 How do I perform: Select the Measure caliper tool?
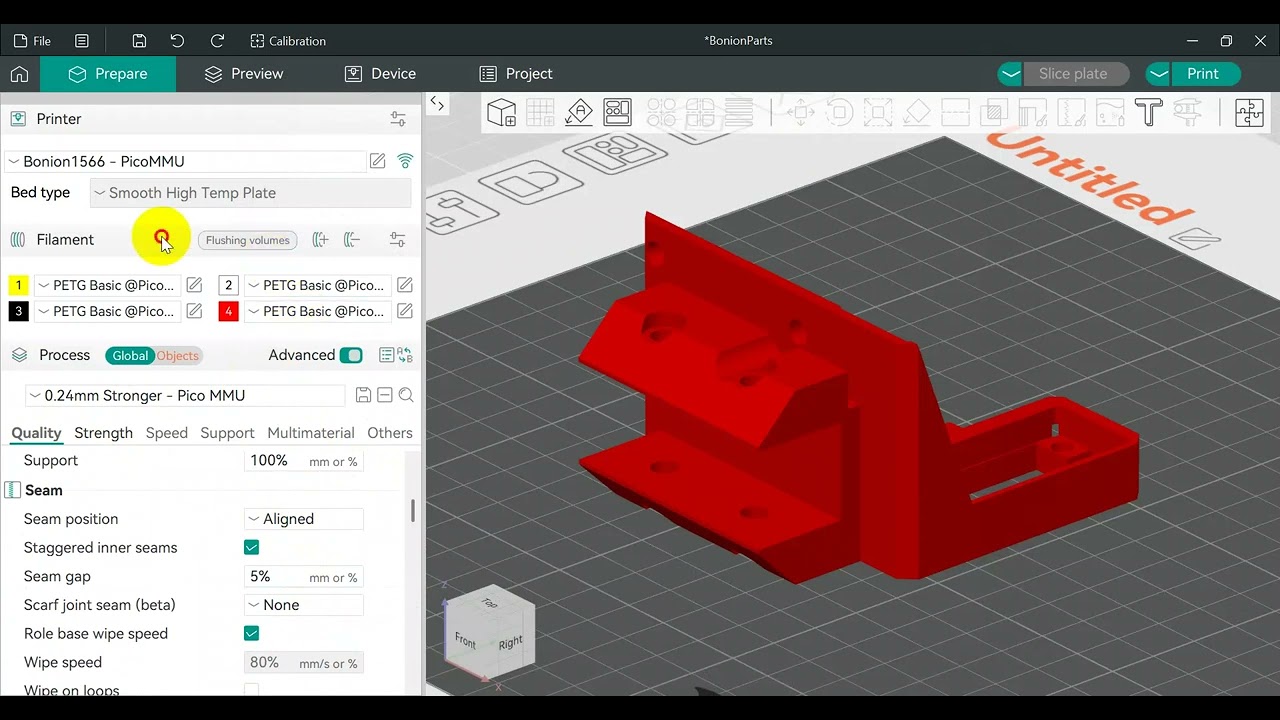click(1187, 112)
